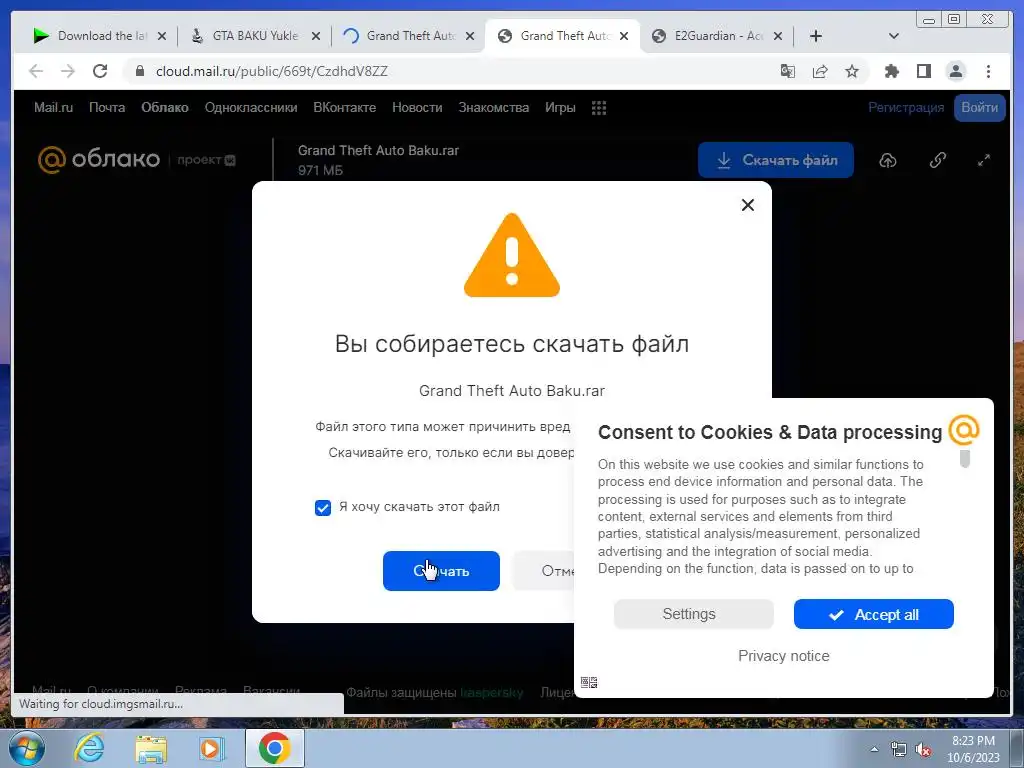Open Новости in the top navigation
This screenshot has width=1024, height=768.
pyautogui.click(x=417, y=108)
